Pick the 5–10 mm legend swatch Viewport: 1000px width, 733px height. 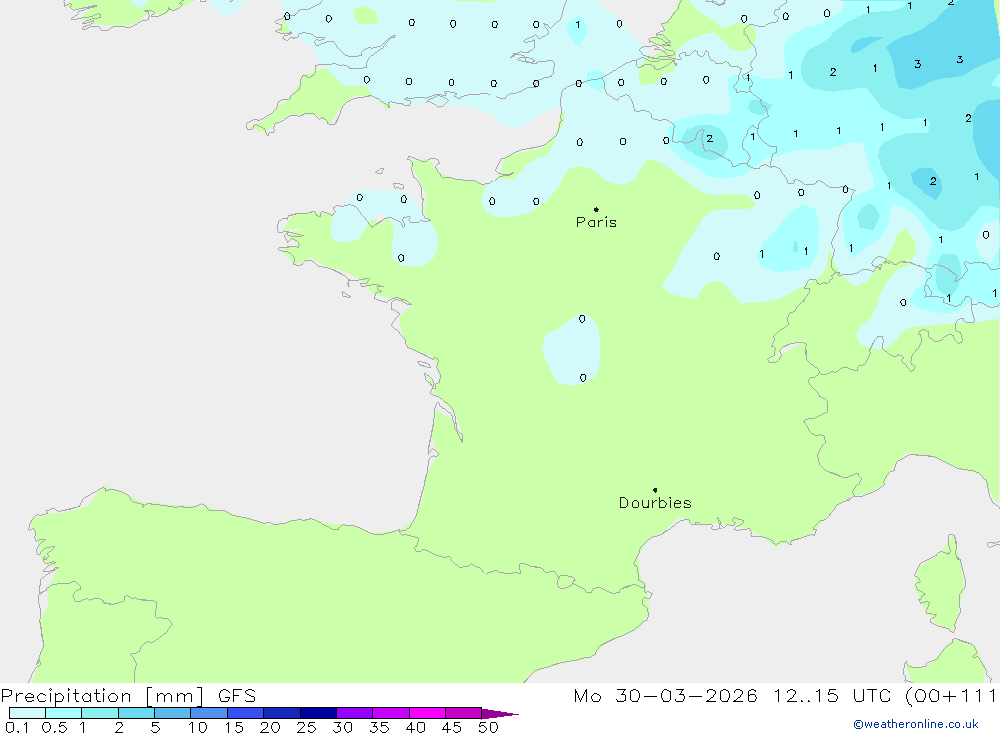coord(173,713)
